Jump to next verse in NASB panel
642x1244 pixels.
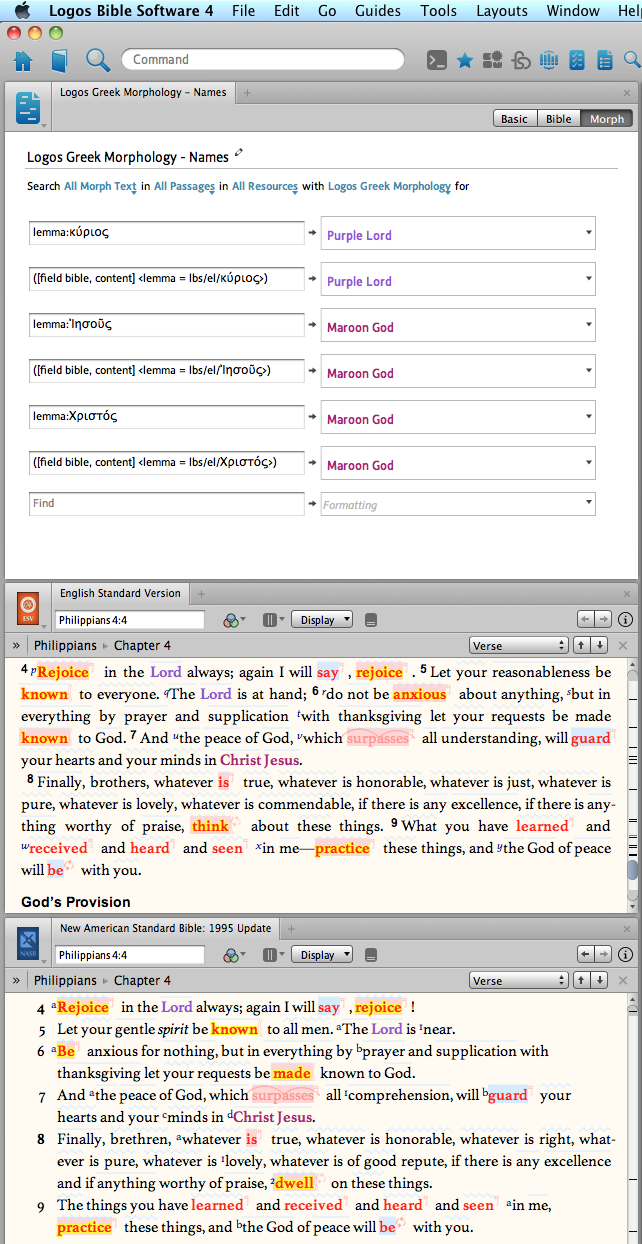601,980
